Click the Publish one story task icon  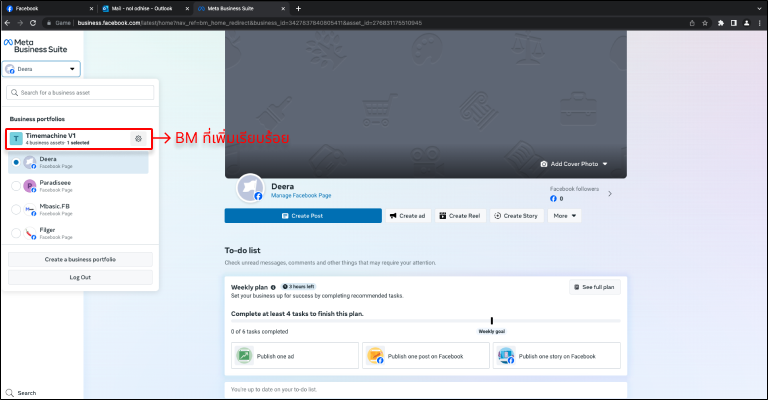(x=506, y=355)
